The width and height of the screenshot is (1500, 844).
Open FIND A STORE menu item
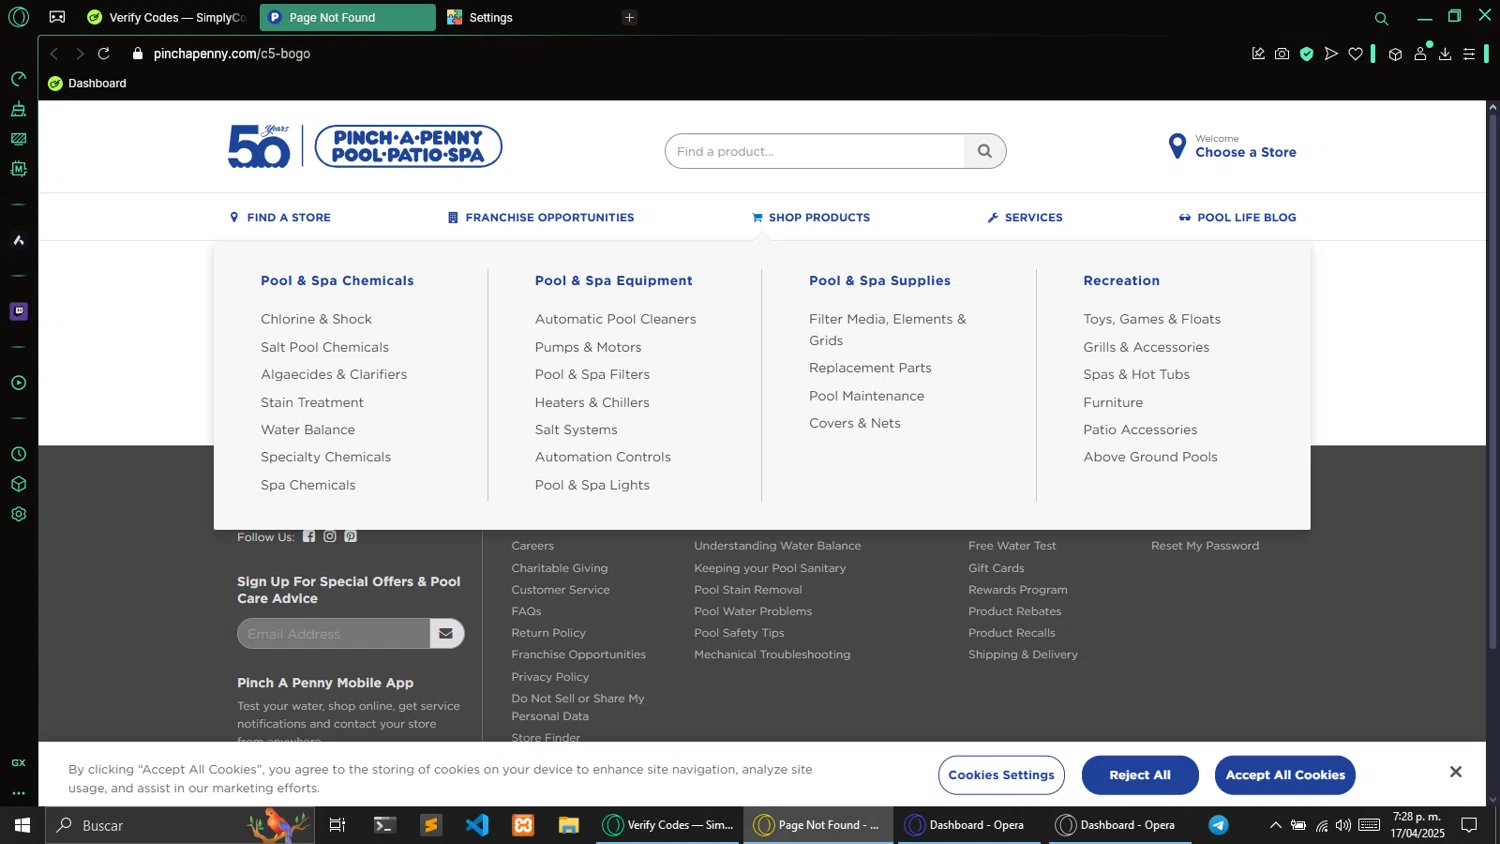(x=280, y=217)
